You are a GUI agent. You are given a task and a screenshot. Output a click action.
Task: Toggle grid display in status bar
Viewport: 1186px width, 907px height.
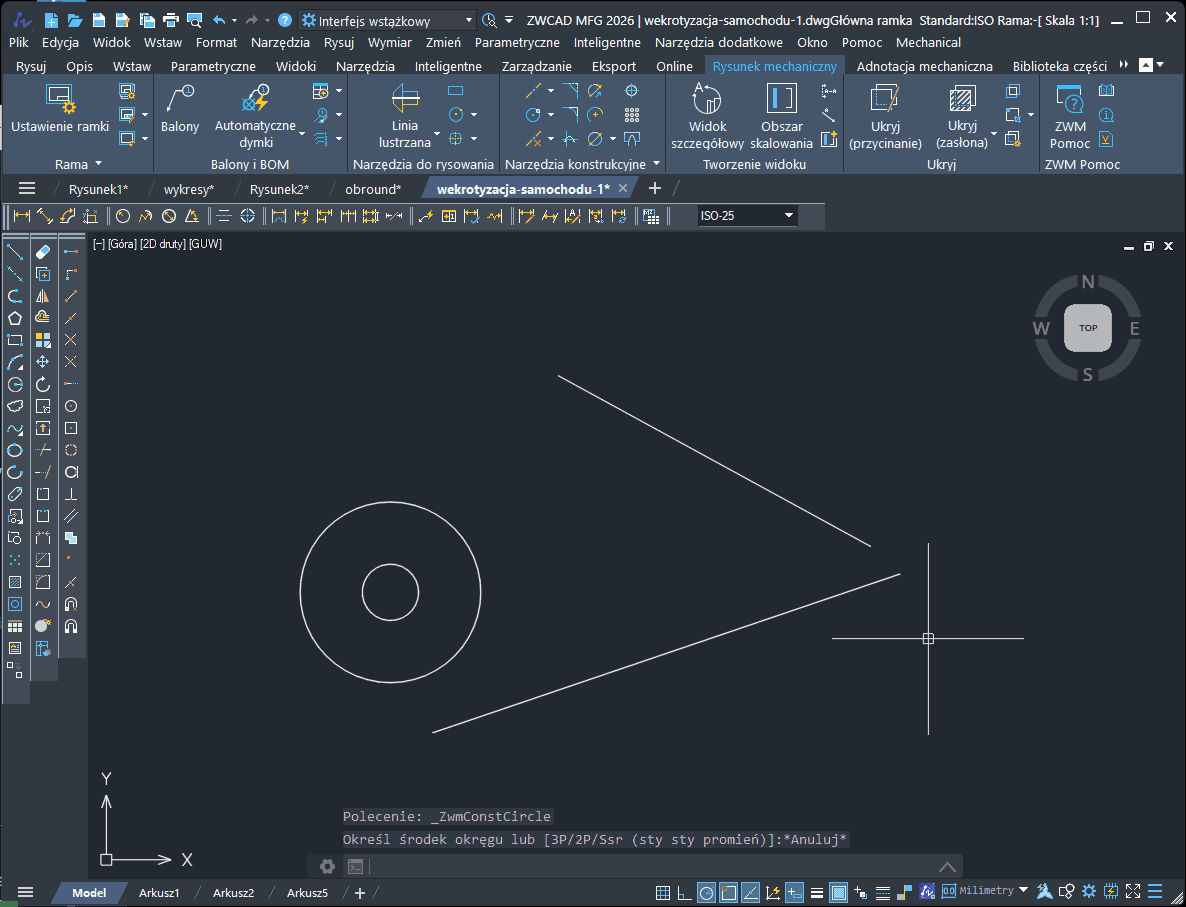click(662, 893)
